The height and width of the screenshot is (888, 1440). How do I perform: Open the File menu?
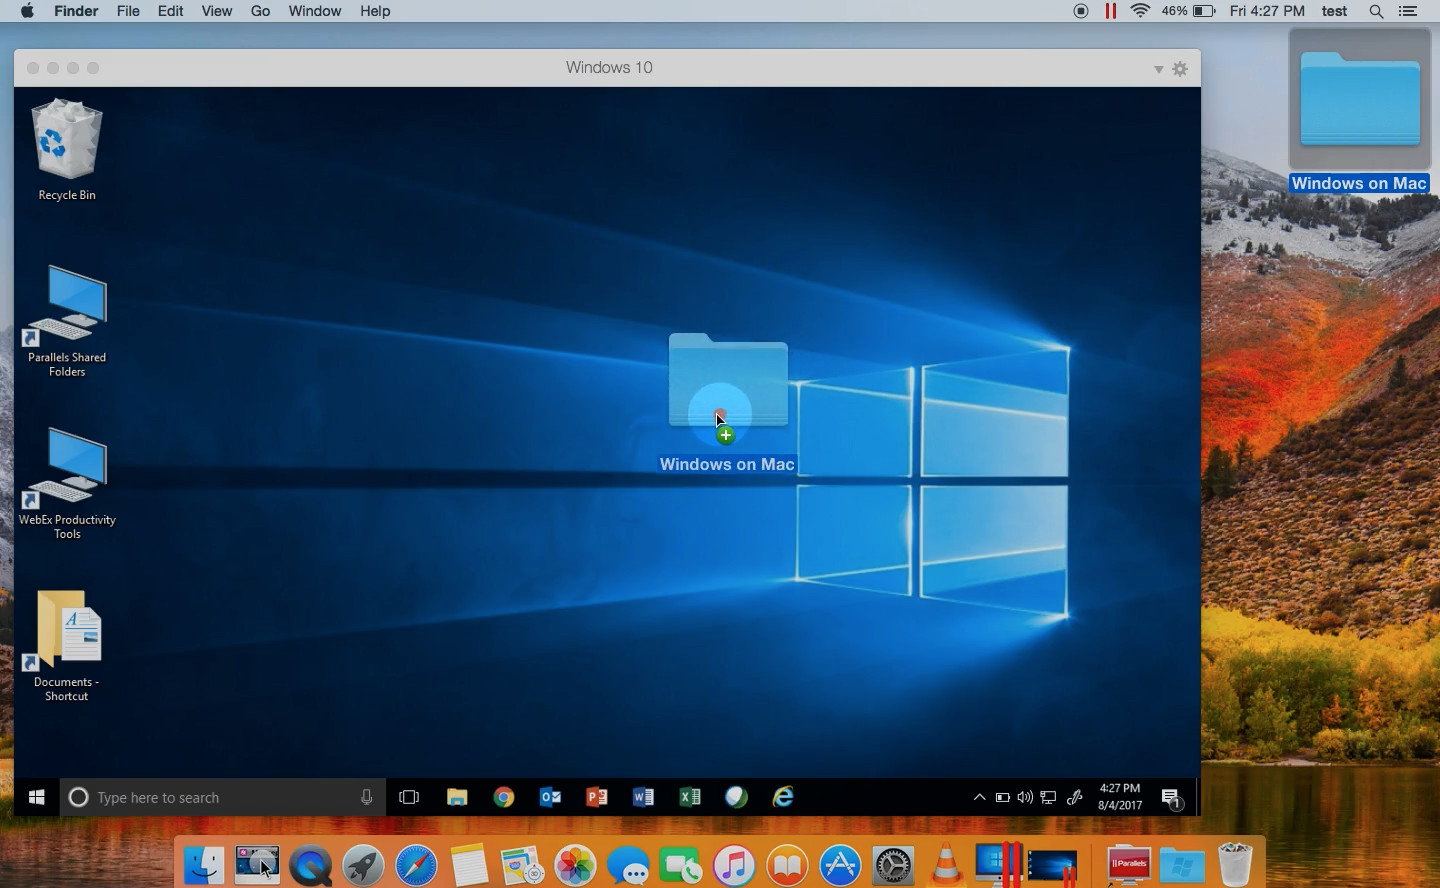pos(128,11)
